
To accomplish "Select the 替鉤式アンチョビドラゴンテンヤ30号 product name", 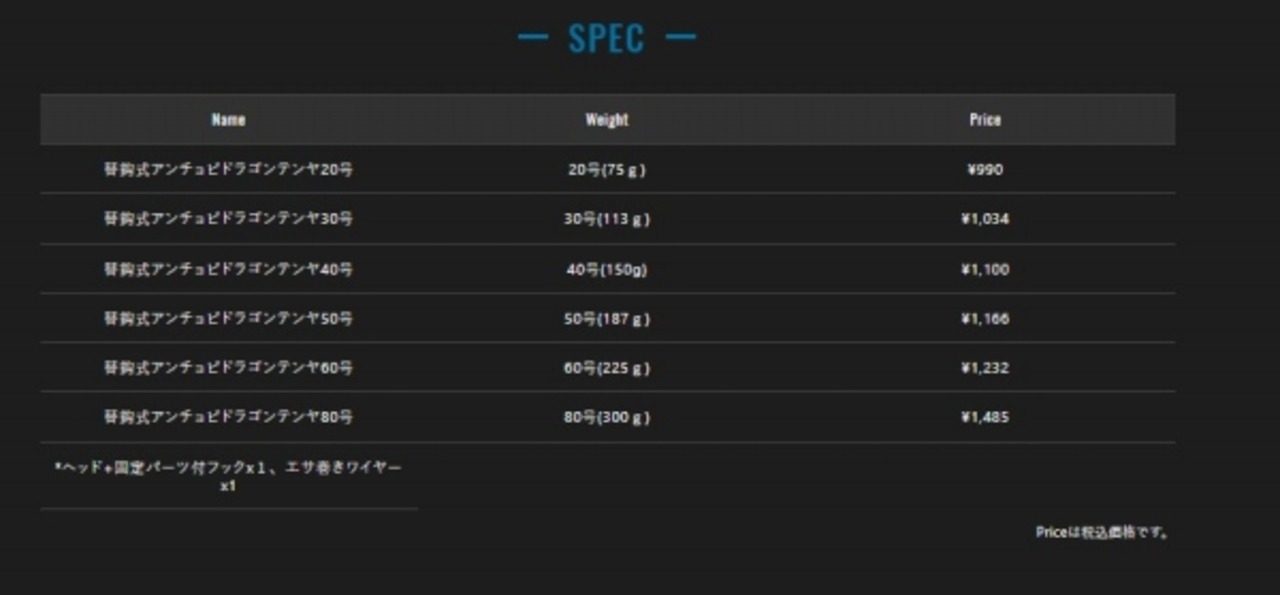I will tap(228, 219).
